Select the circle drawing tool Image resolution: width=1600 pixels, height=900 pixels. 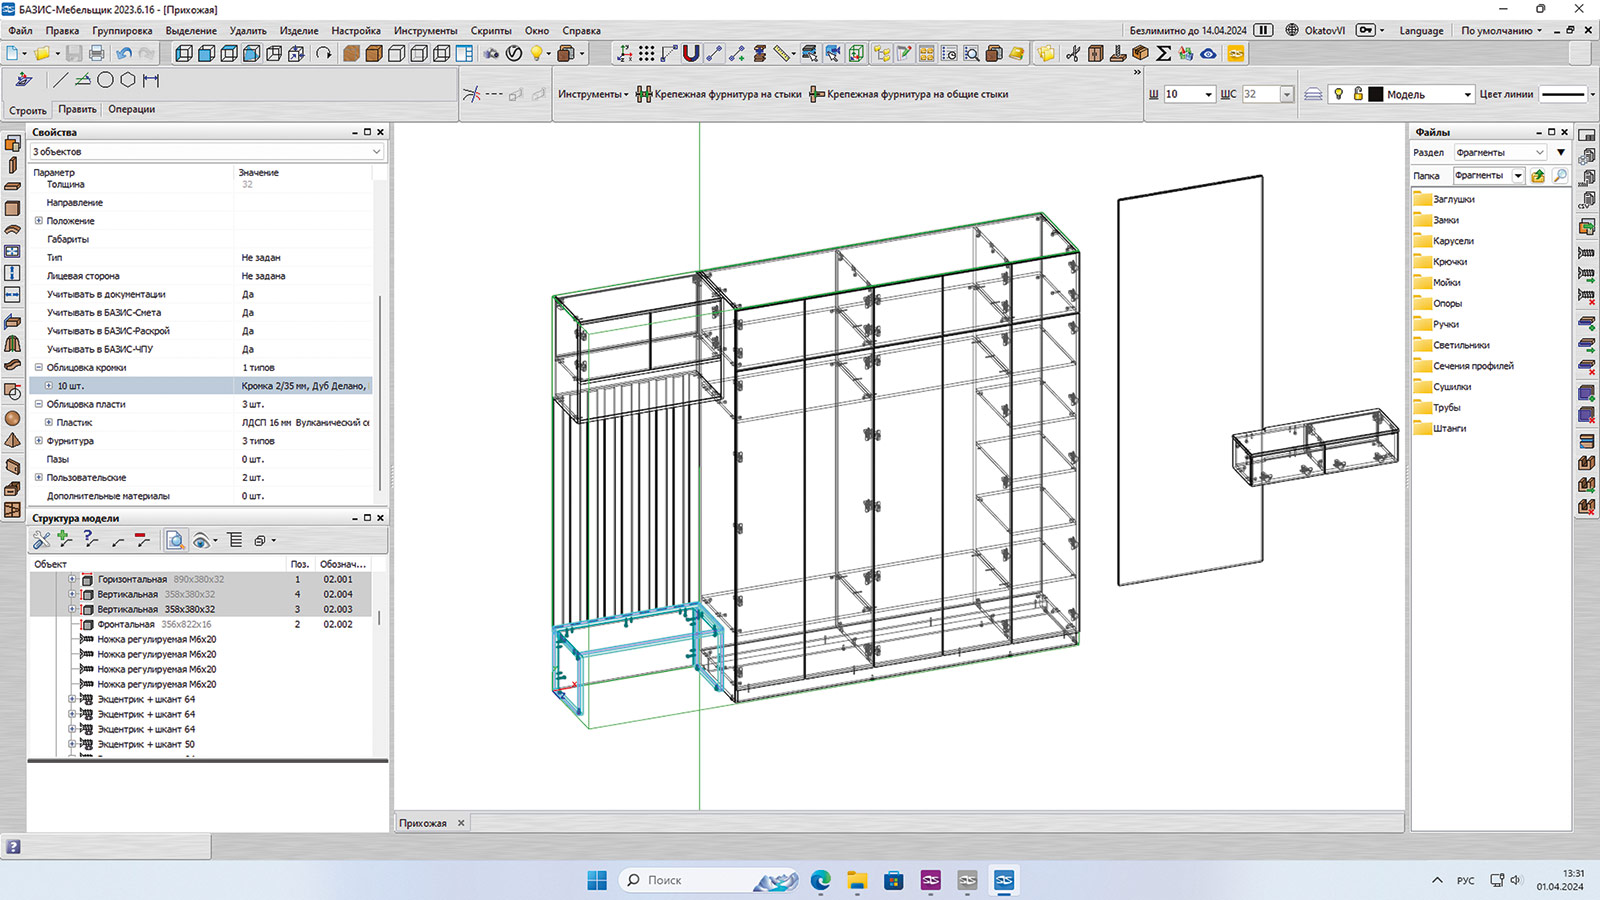coord(105,80)
